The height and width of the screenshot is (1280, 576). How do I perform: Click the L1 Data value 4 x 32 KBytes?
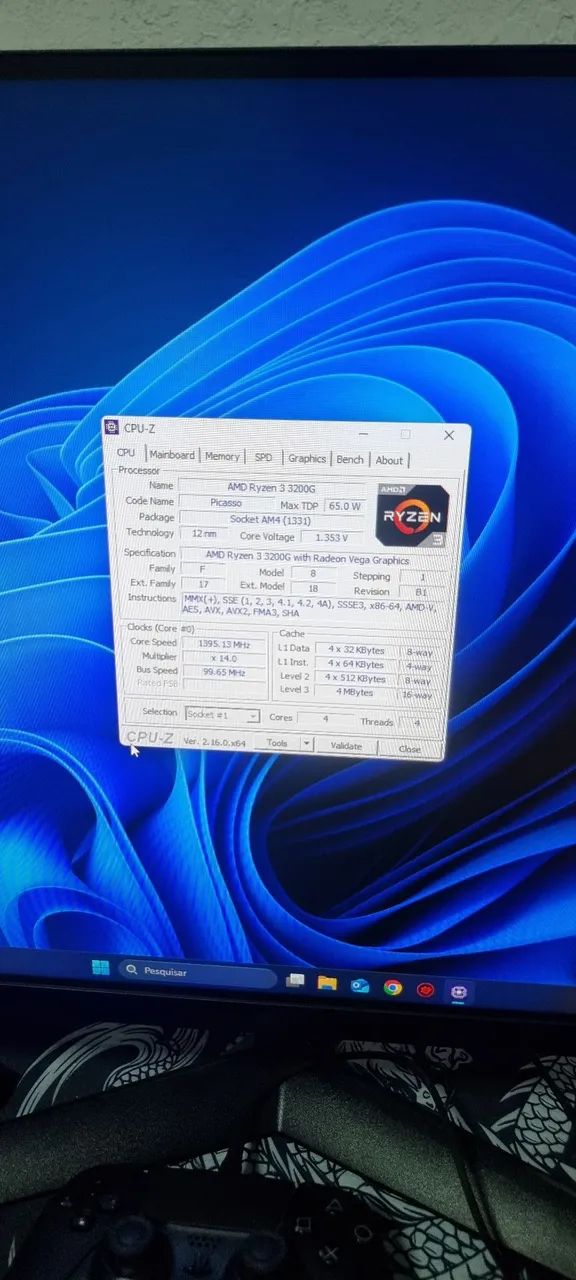(x=356, y=649)
